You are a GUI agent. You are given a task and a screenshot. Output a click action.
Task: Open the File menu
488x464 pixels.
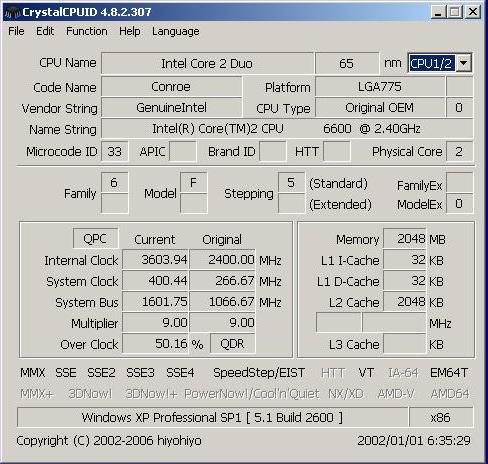pos(16,31)
